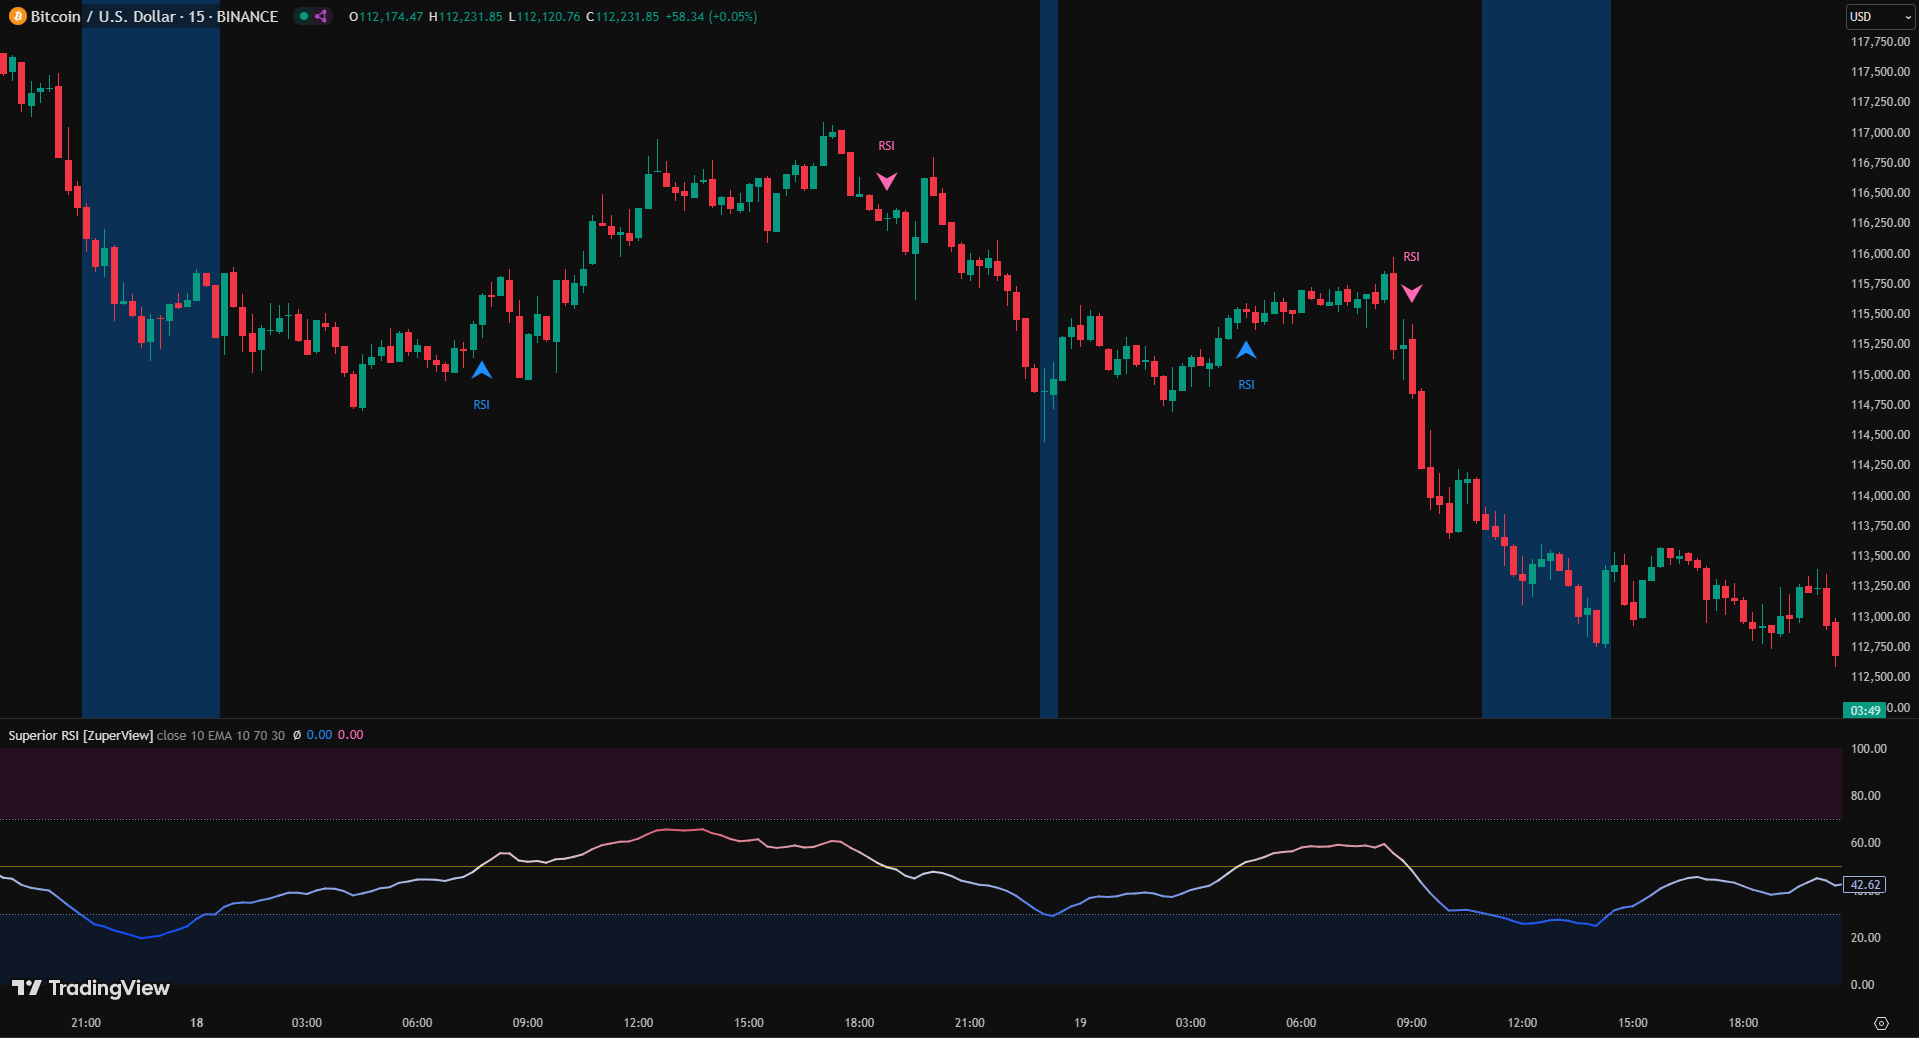The image size is (1919, 1038).
Task: Click the Bitcoin / U.S. Dollar symbol title
Action: 154,17
